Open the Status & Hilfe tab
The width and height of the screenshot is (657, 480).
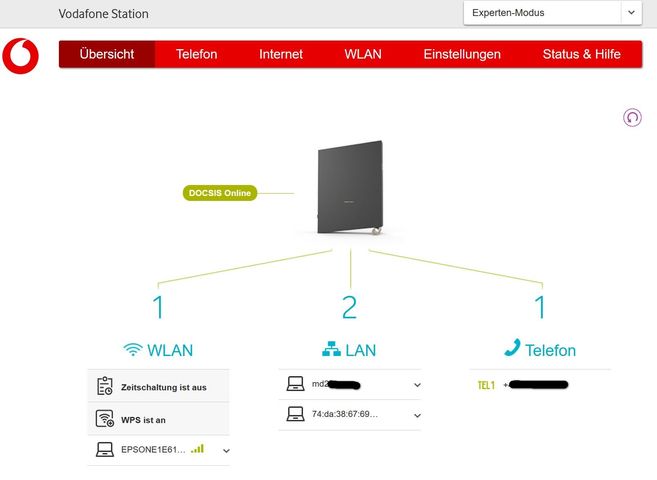point(582,54)
